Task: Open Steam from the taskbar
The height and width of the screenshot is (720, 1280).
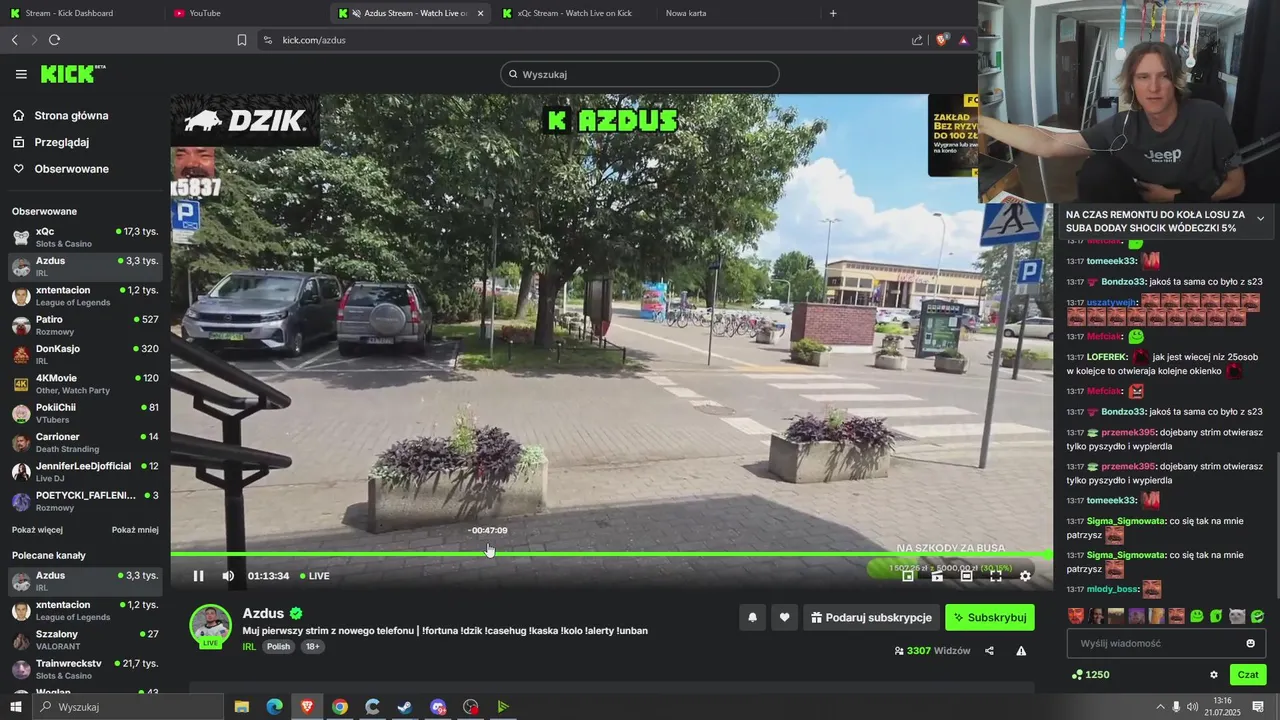Action: [x=405, y=707]
